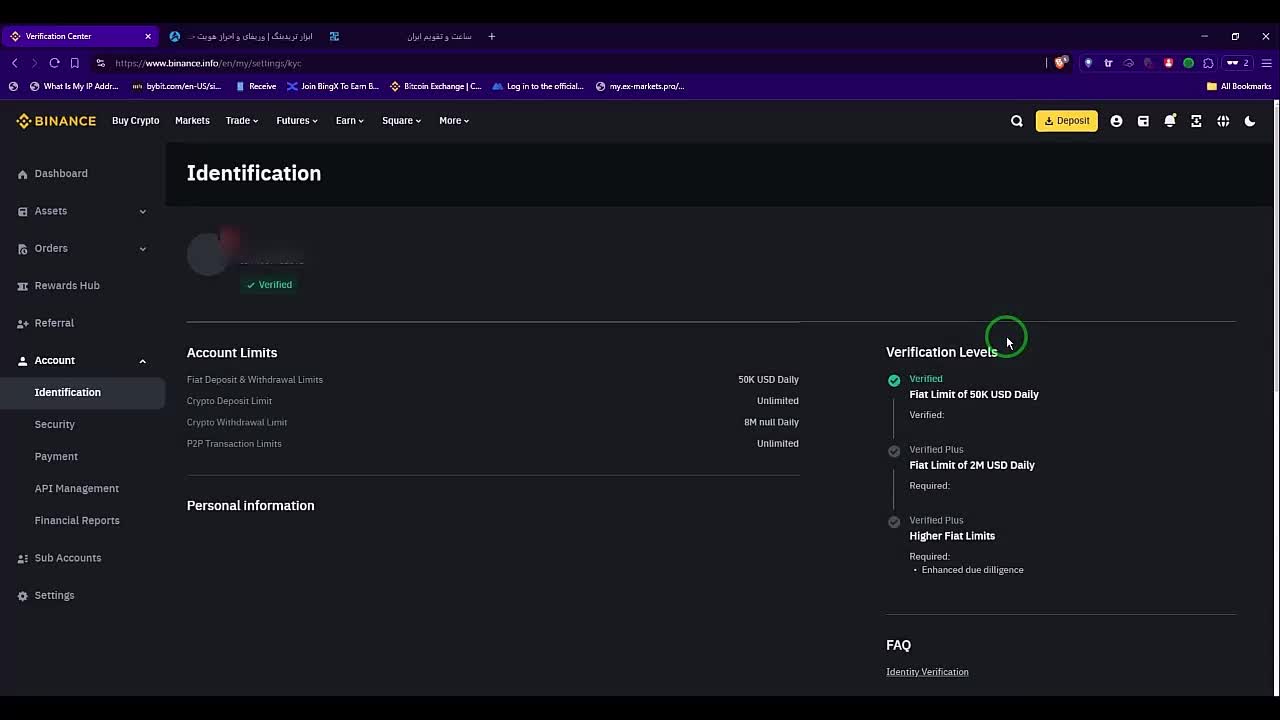Viewport: 1280px width, 720px height.
Task: Select API Management sidebar item
Action: (x=77, y=488)
